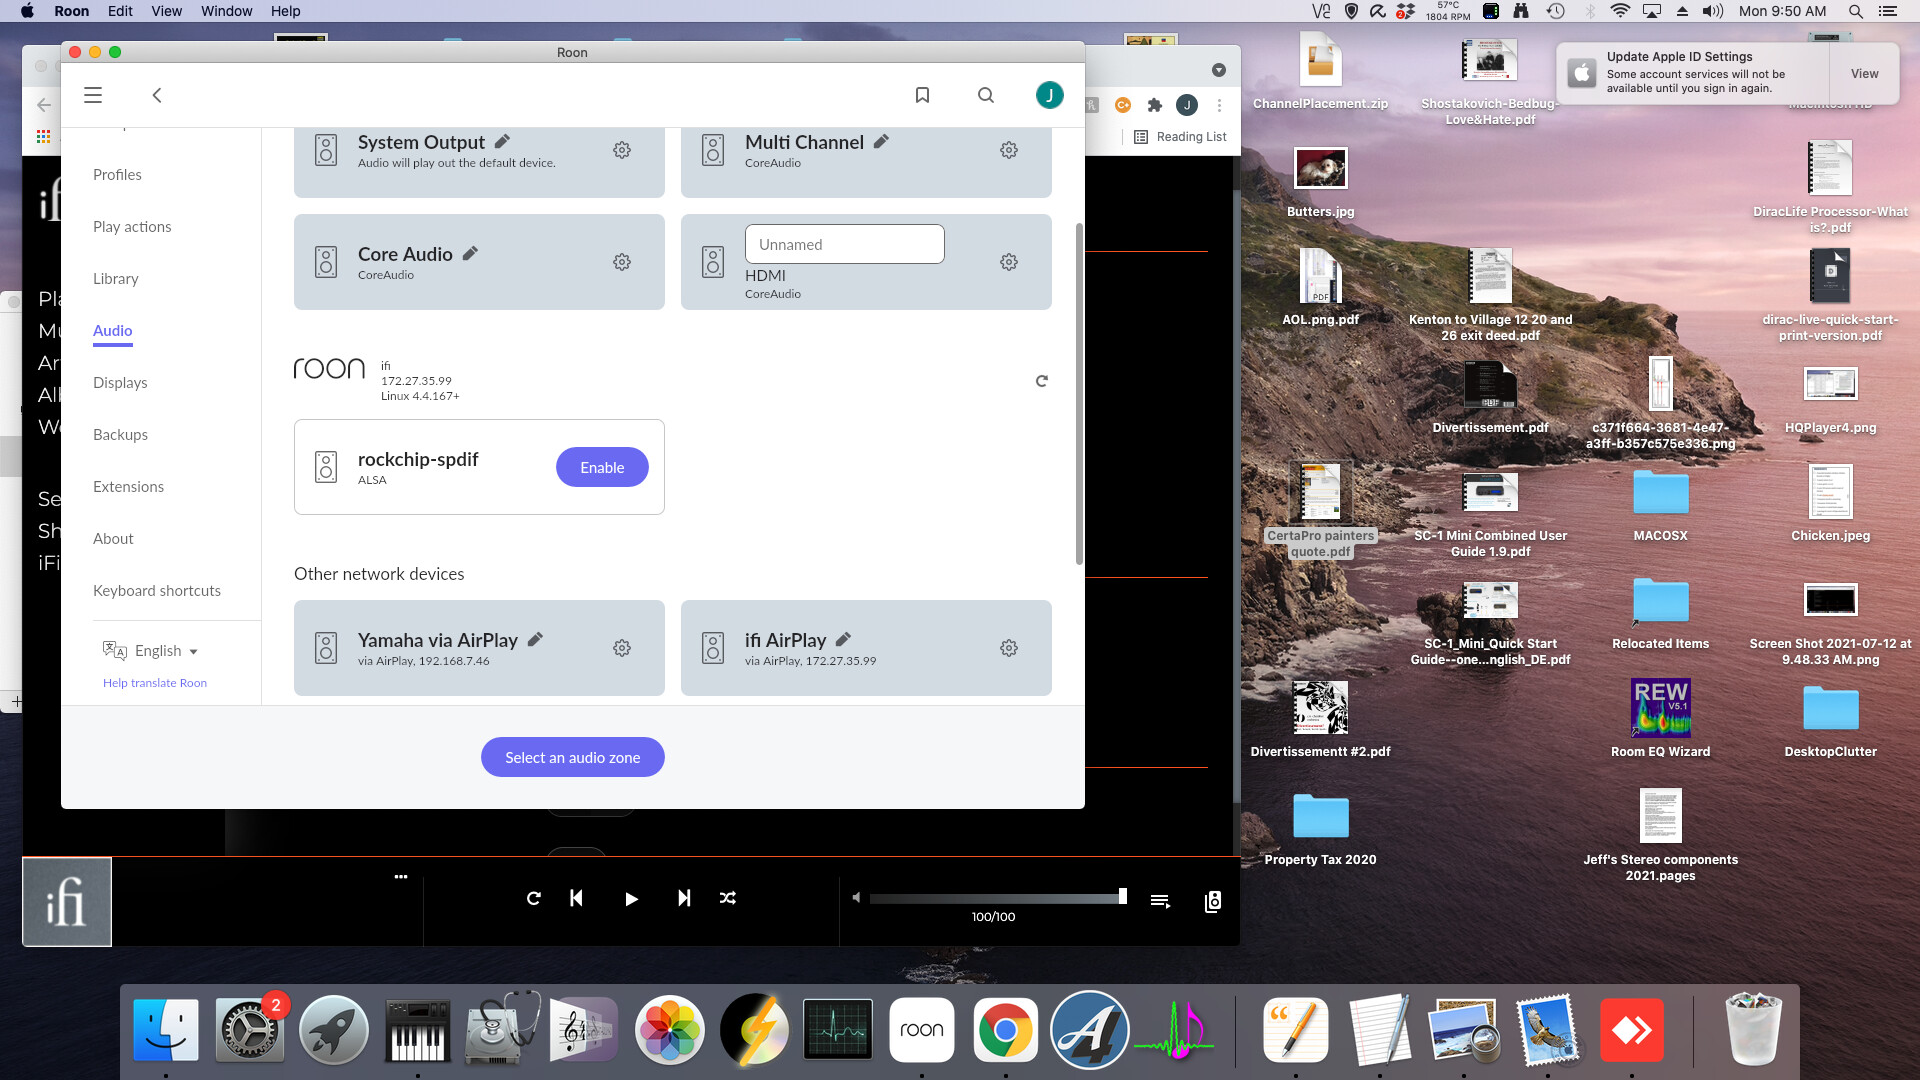Open Yamaha via AirPlay settings gear
The image size is (1920, 1080).
point(622,648)
